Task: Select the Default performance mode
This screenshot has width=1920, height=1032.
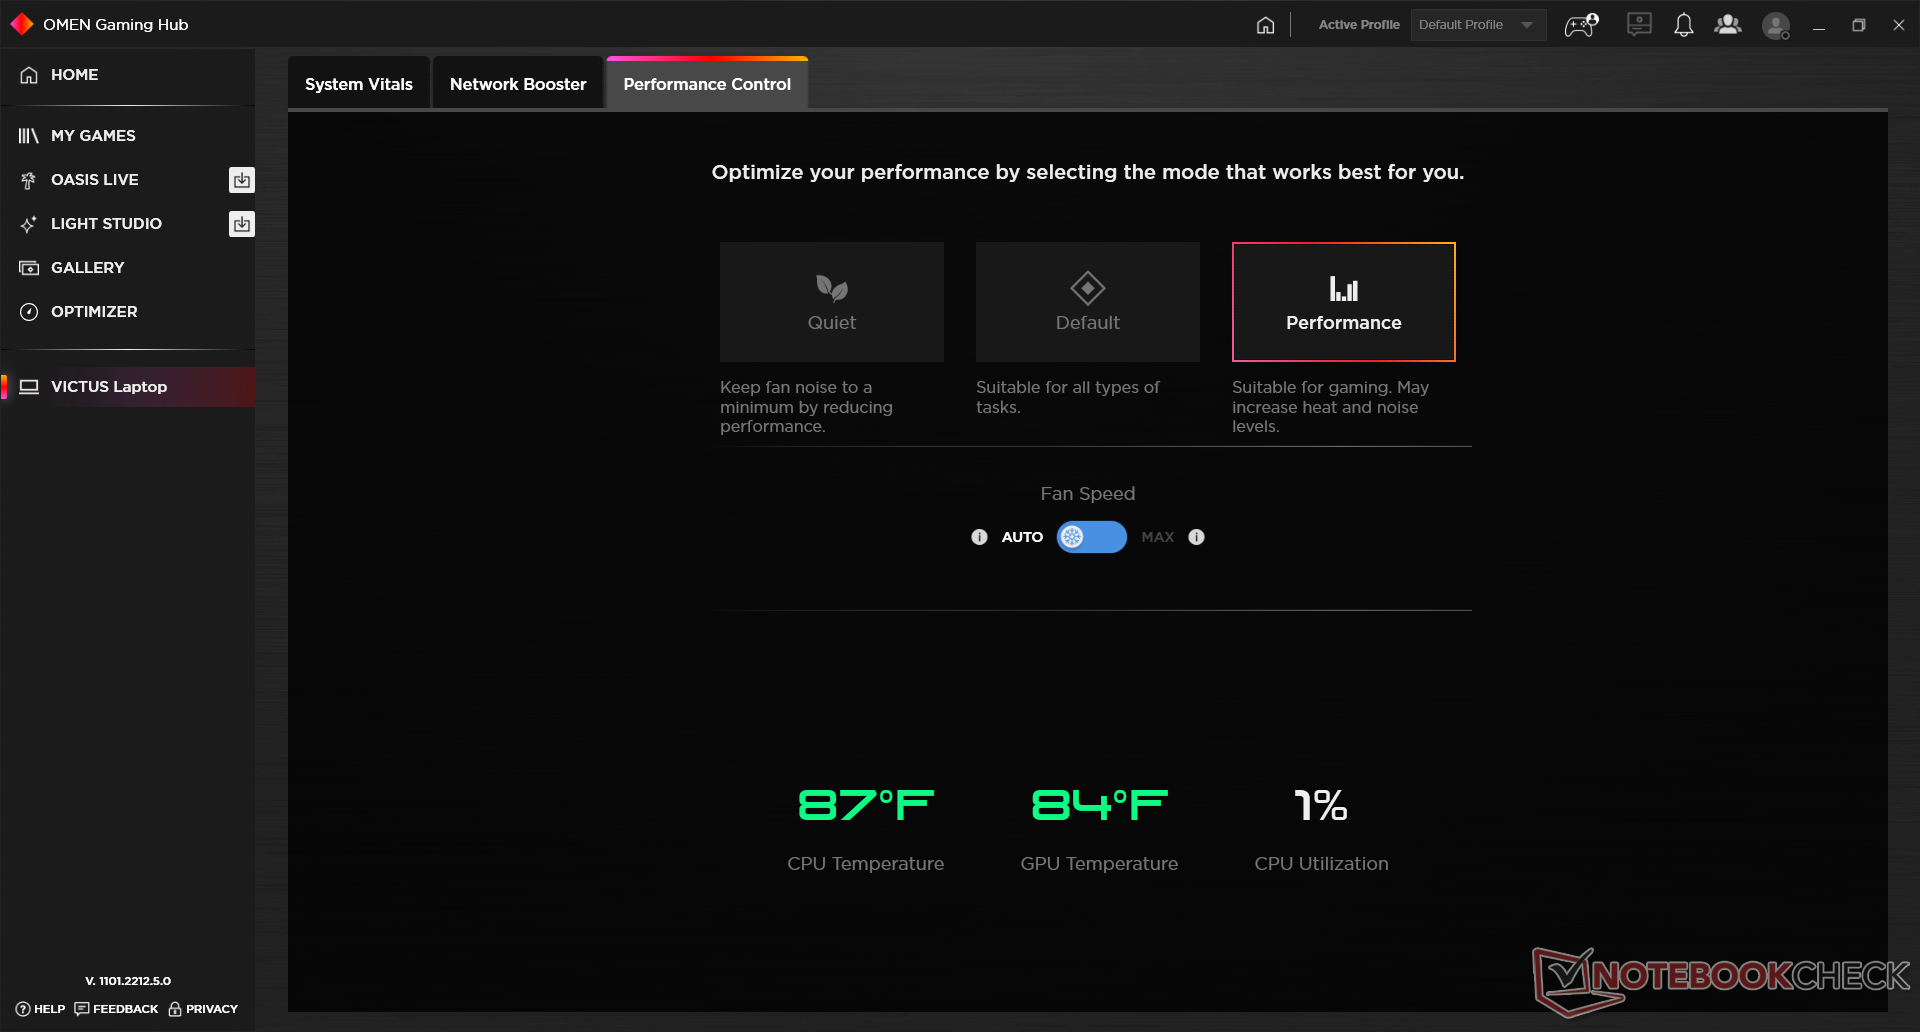Action: pos(1088,302)
